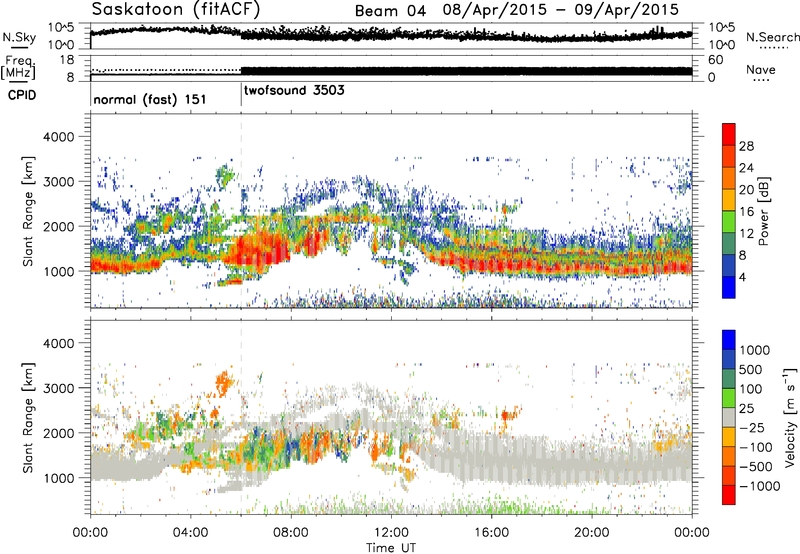Click the 'Power [dB]' color bar label

click(x=763, y=211)
